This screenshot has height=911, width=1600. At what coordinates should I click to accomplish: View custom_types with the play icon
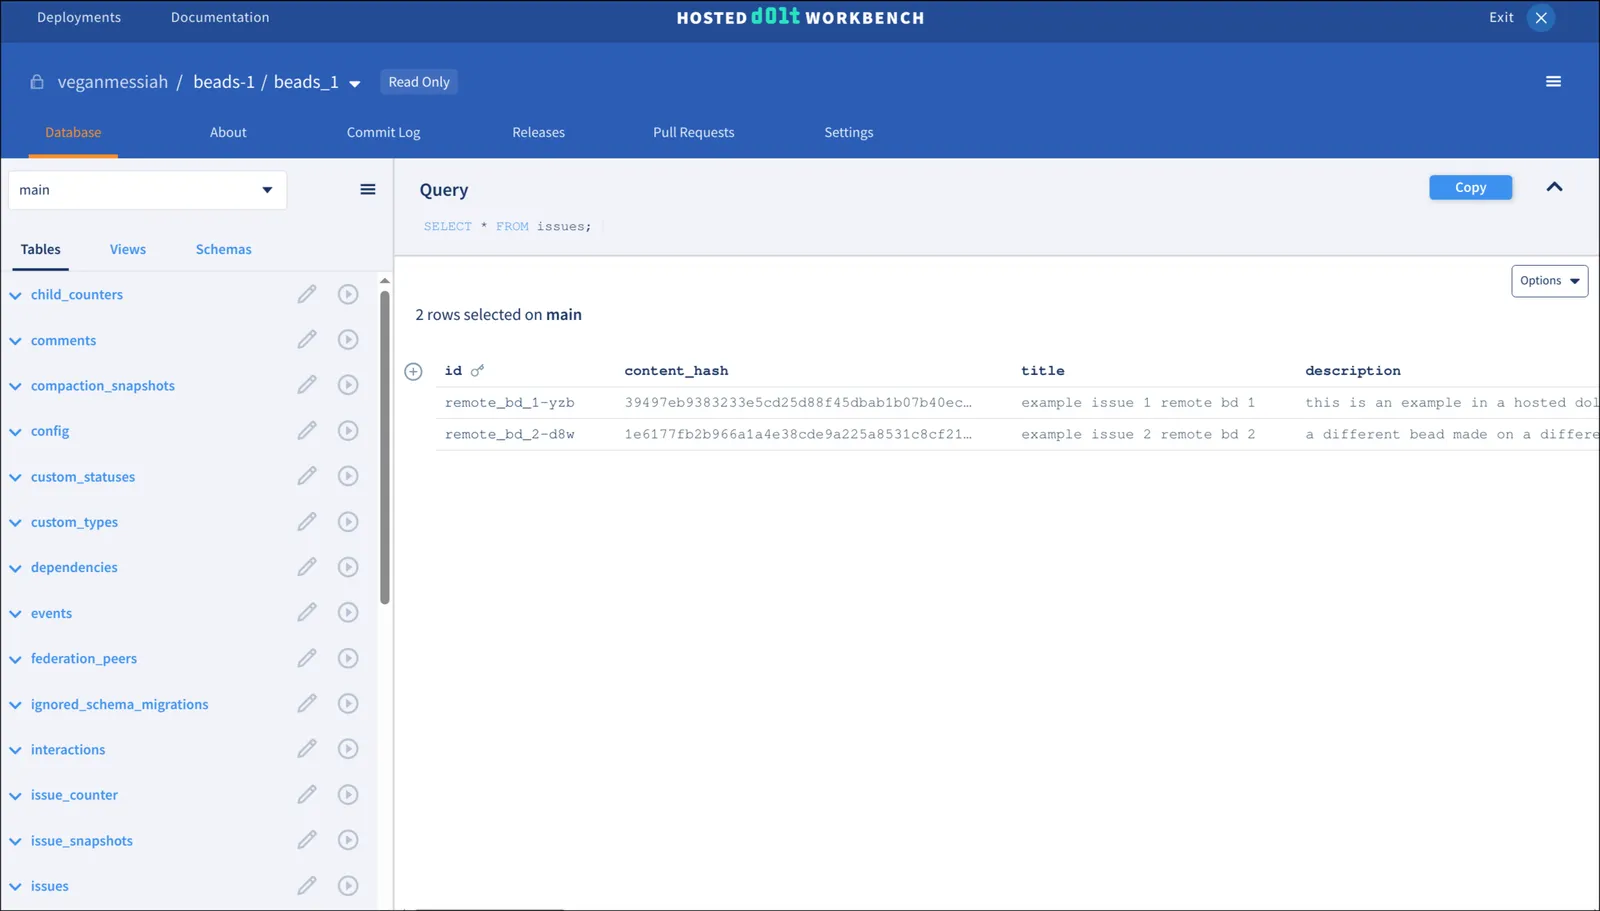[x=348, y=522]
